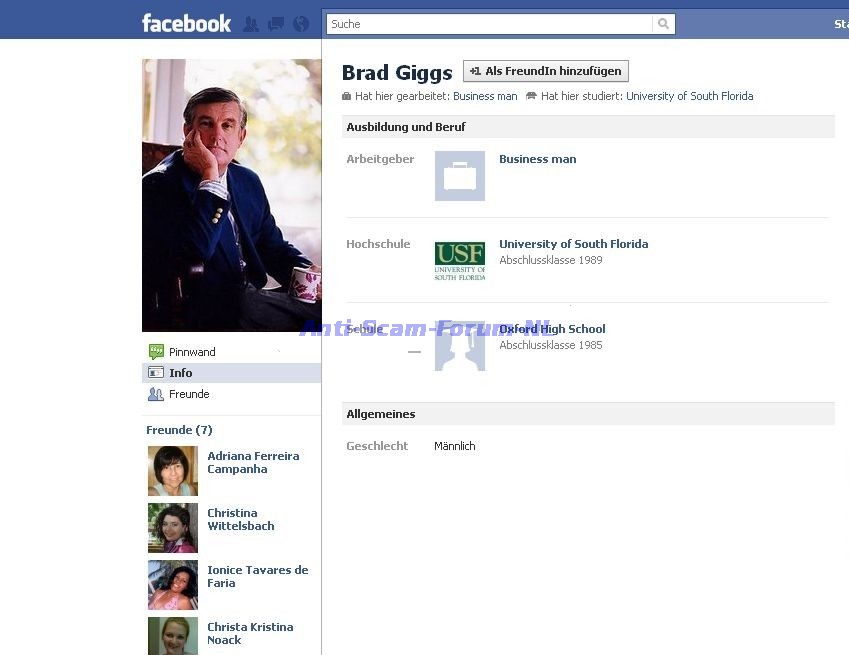Click Christina Wittelsbach's friend thumbnail
The height and width of the screenshot is (655, 849).
(173, 528)
